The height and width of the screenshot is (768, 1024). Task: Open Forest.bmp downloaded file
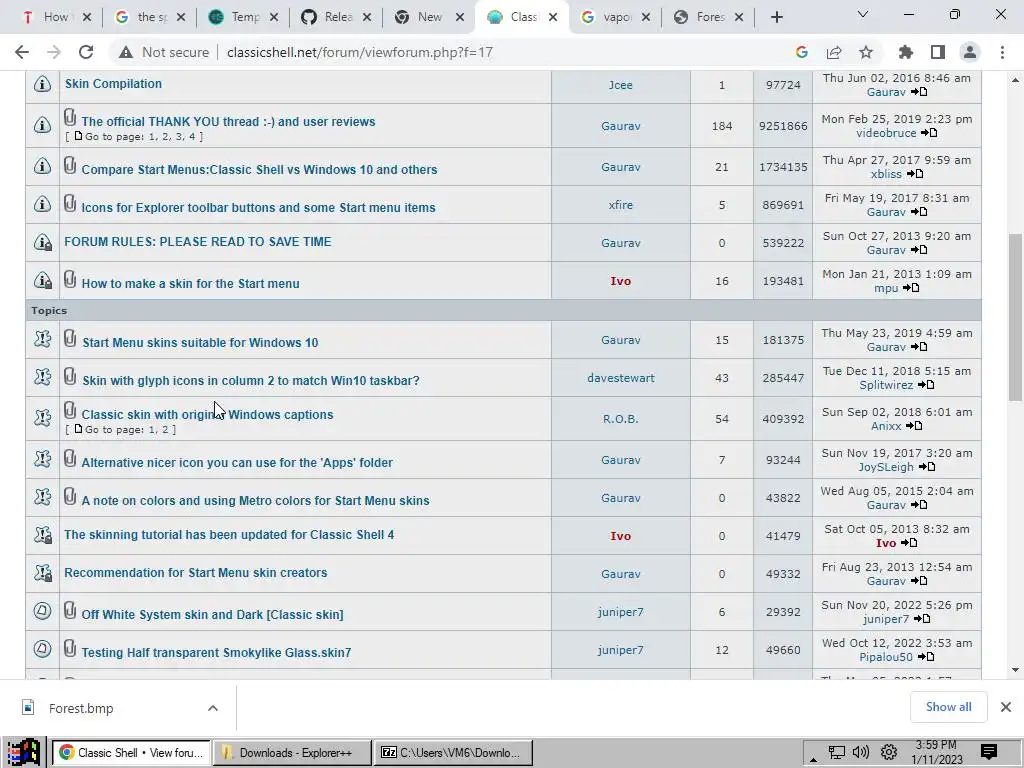click(x=81, y=708)
